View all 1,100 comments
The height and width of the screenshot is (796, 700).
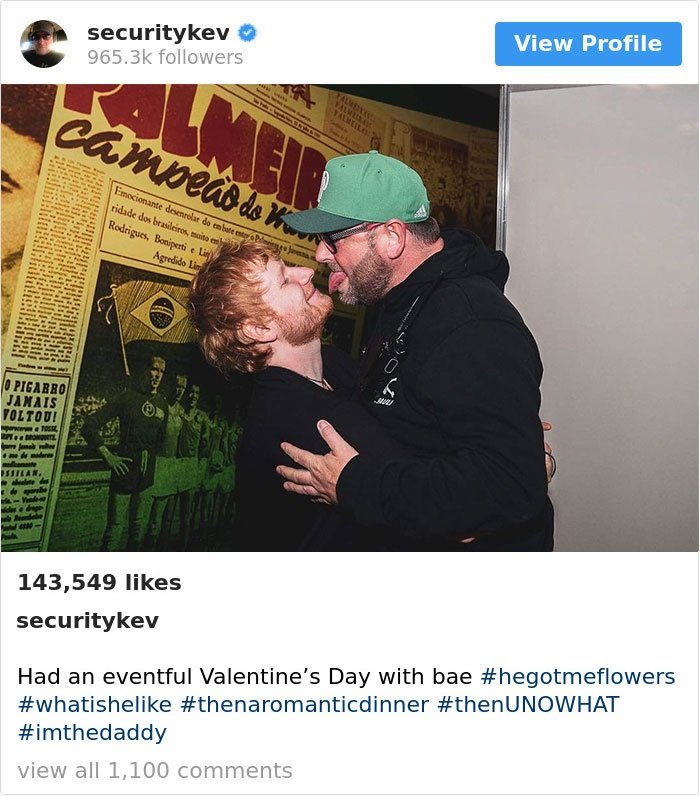tap(155, 771)
